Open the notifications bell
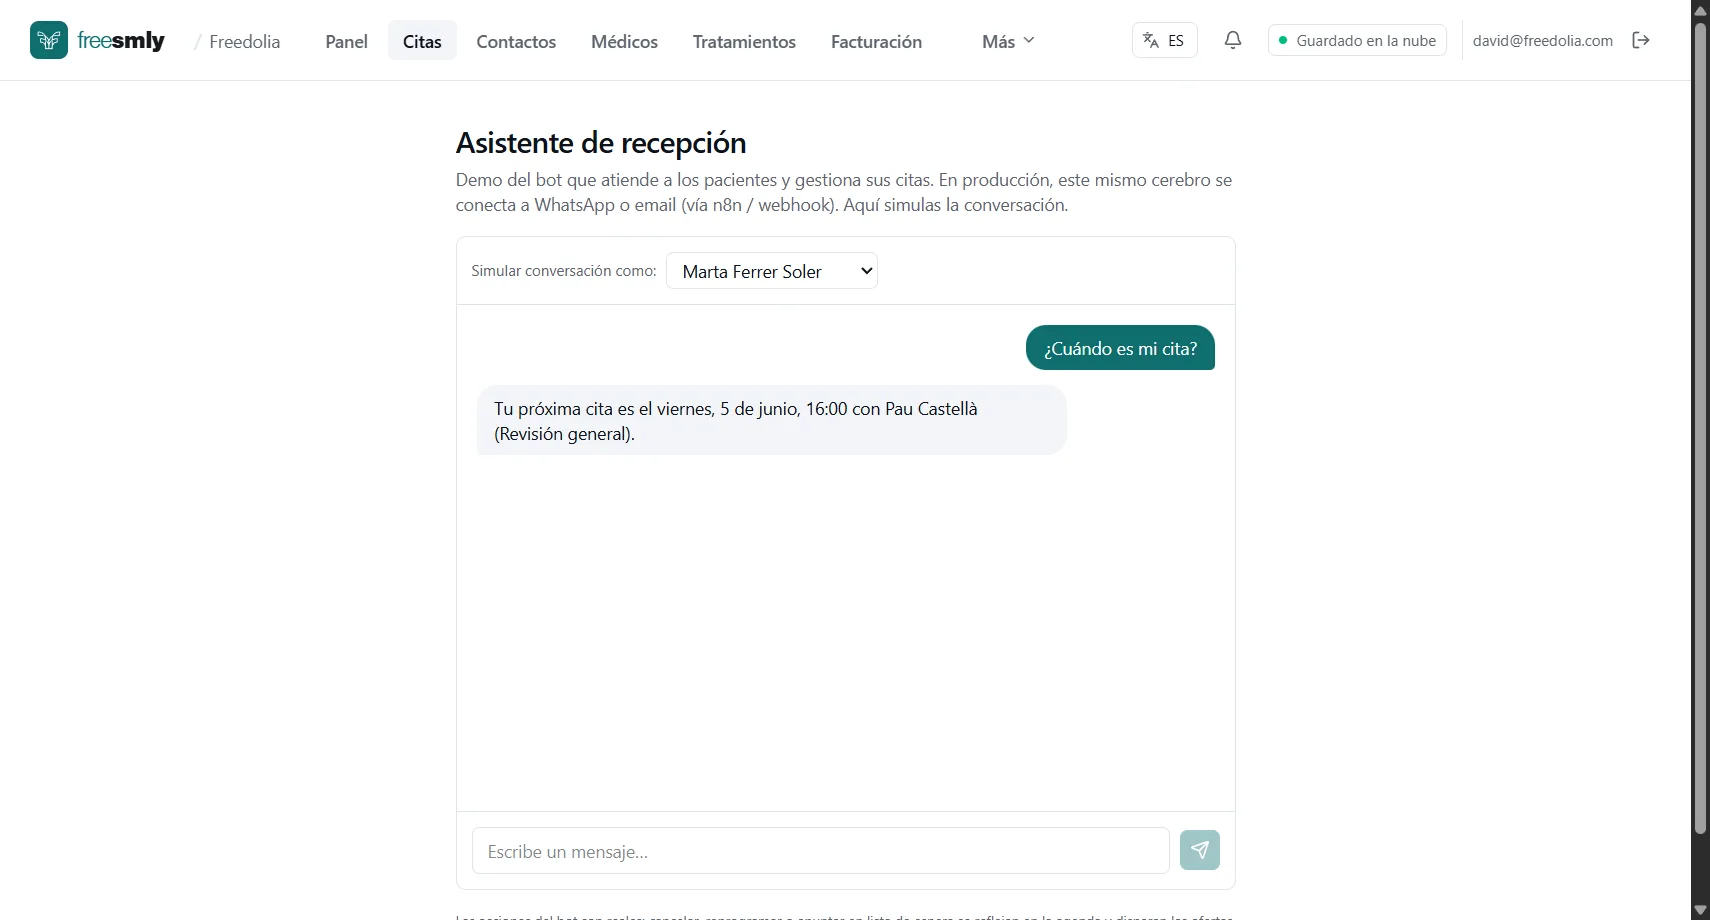 (1233, 40)
